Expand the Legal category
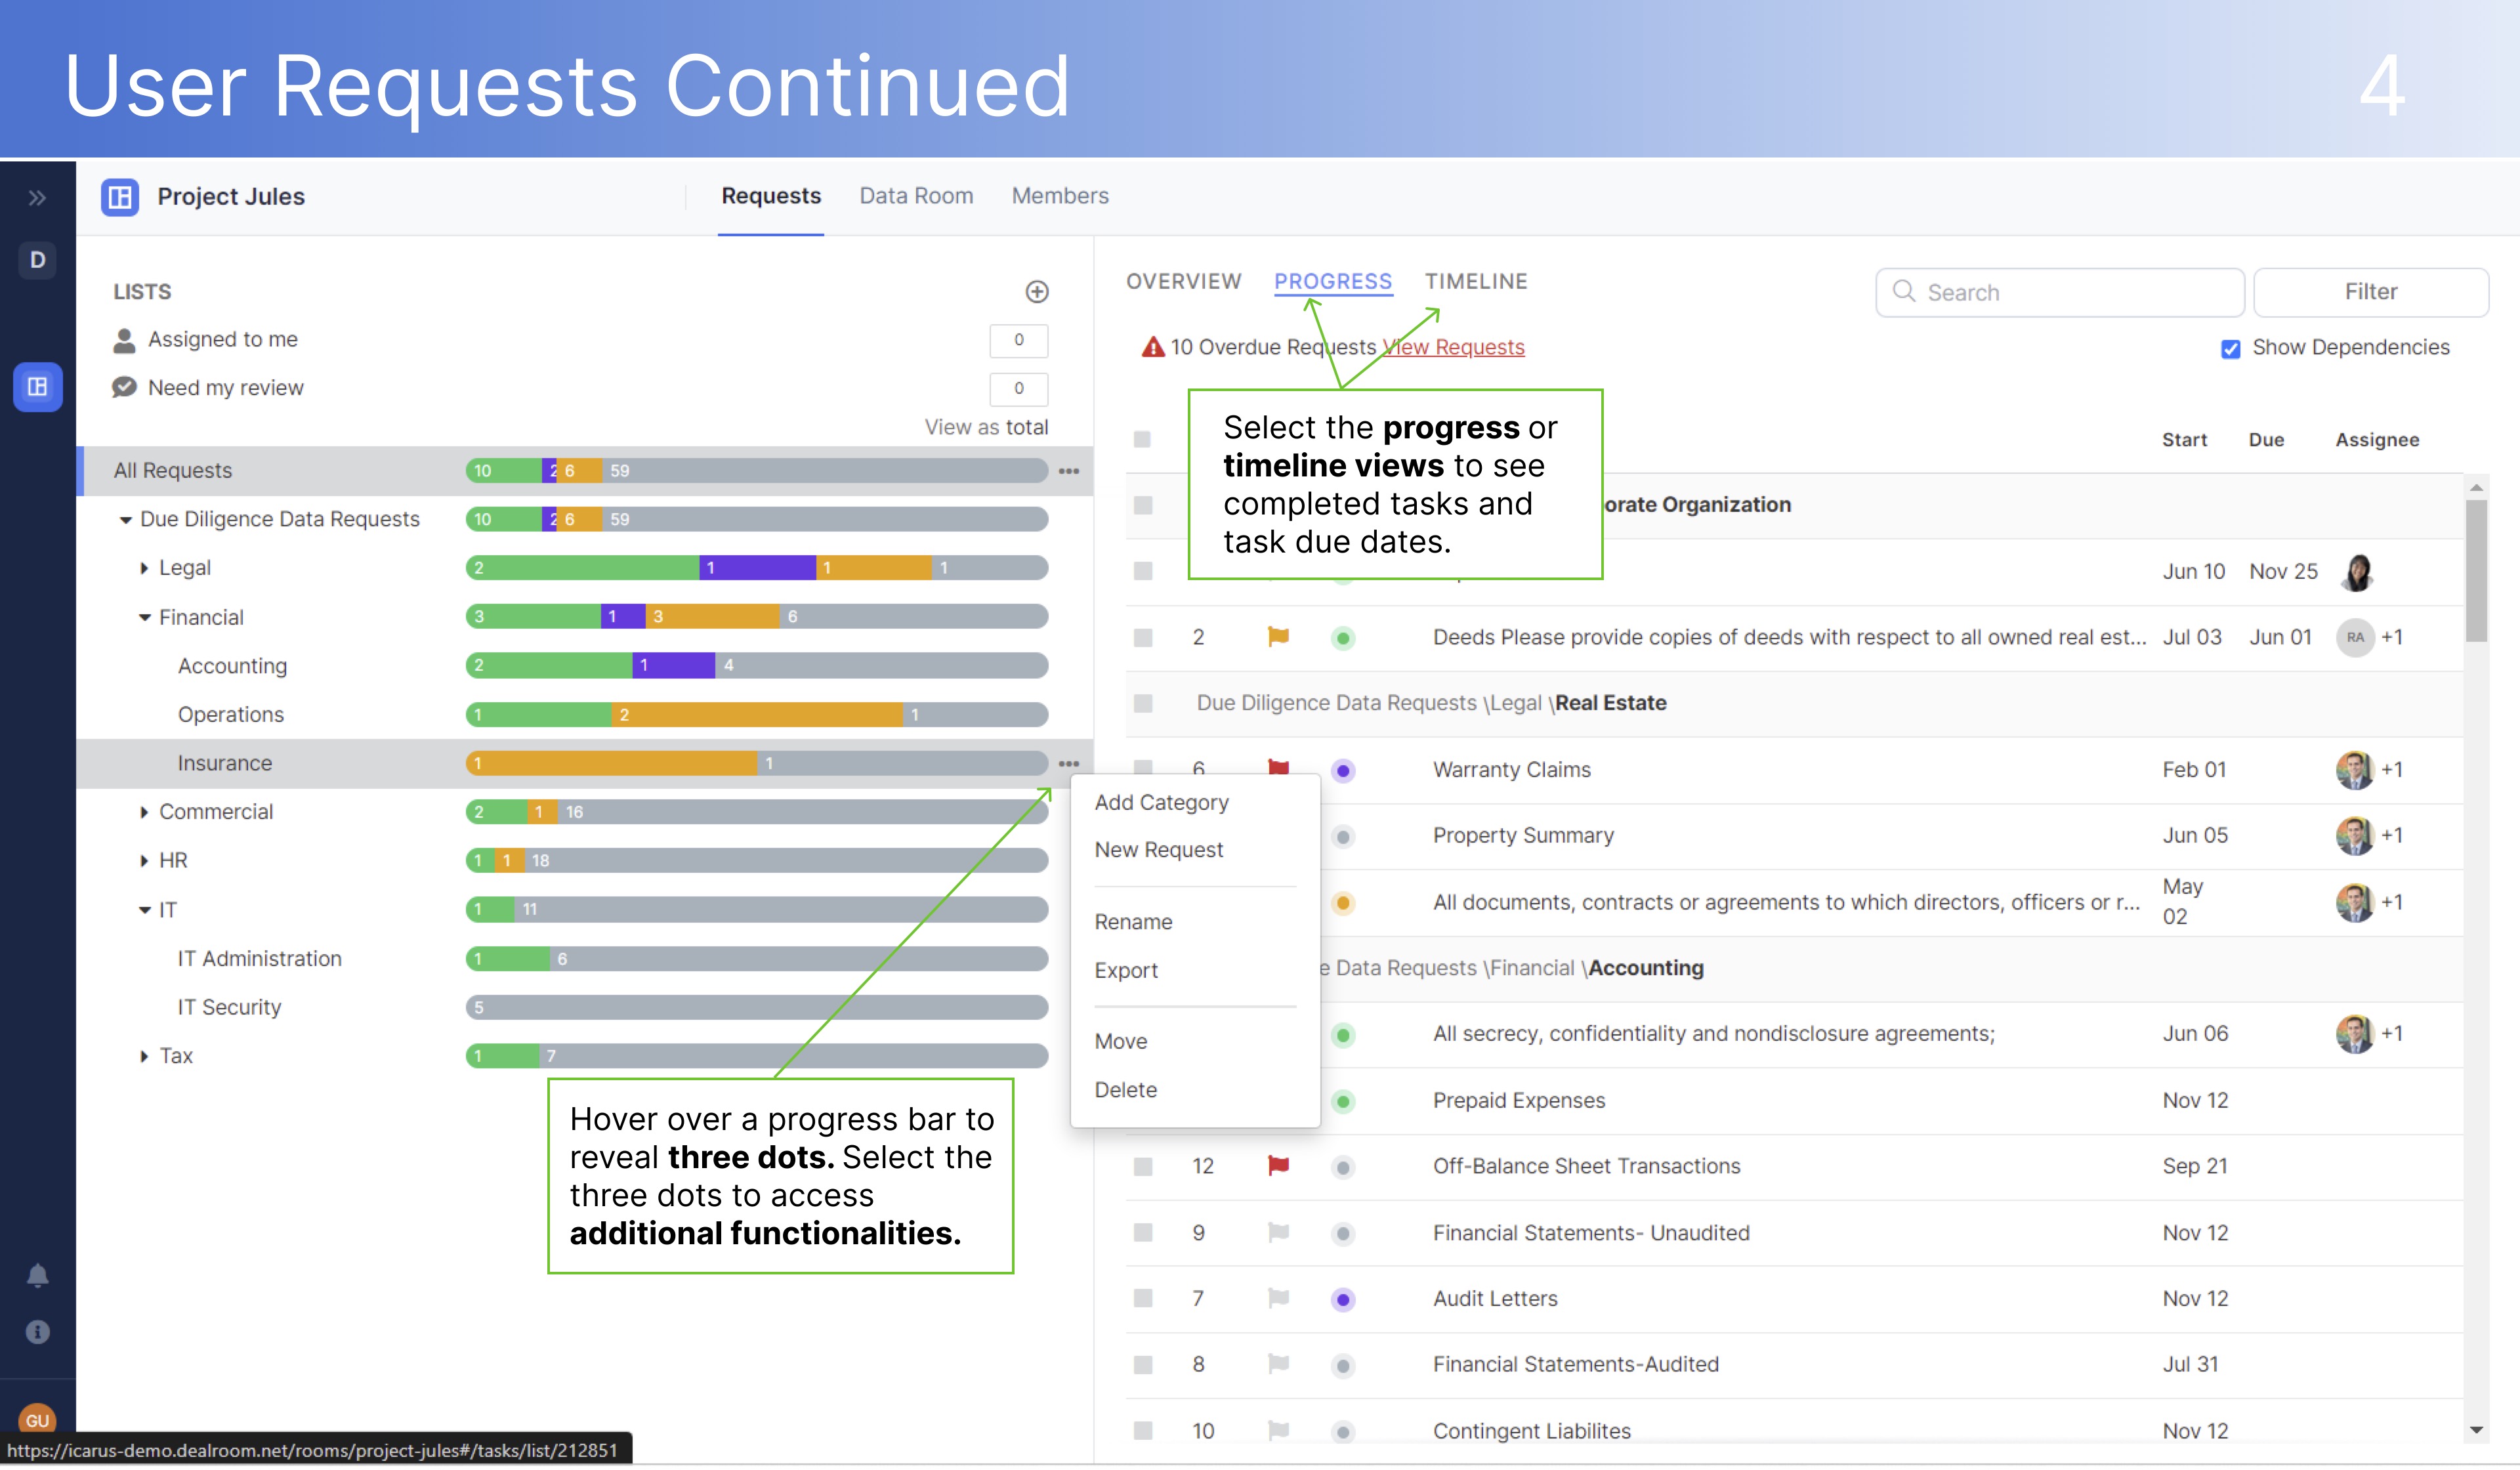This screenshot has height=1470, width=2520. point(144,568)
